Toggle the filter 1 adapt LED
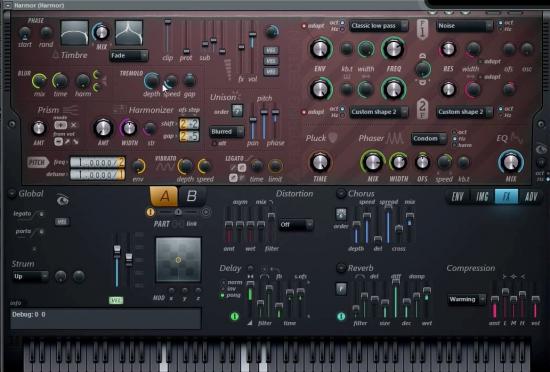 [304, 26]
